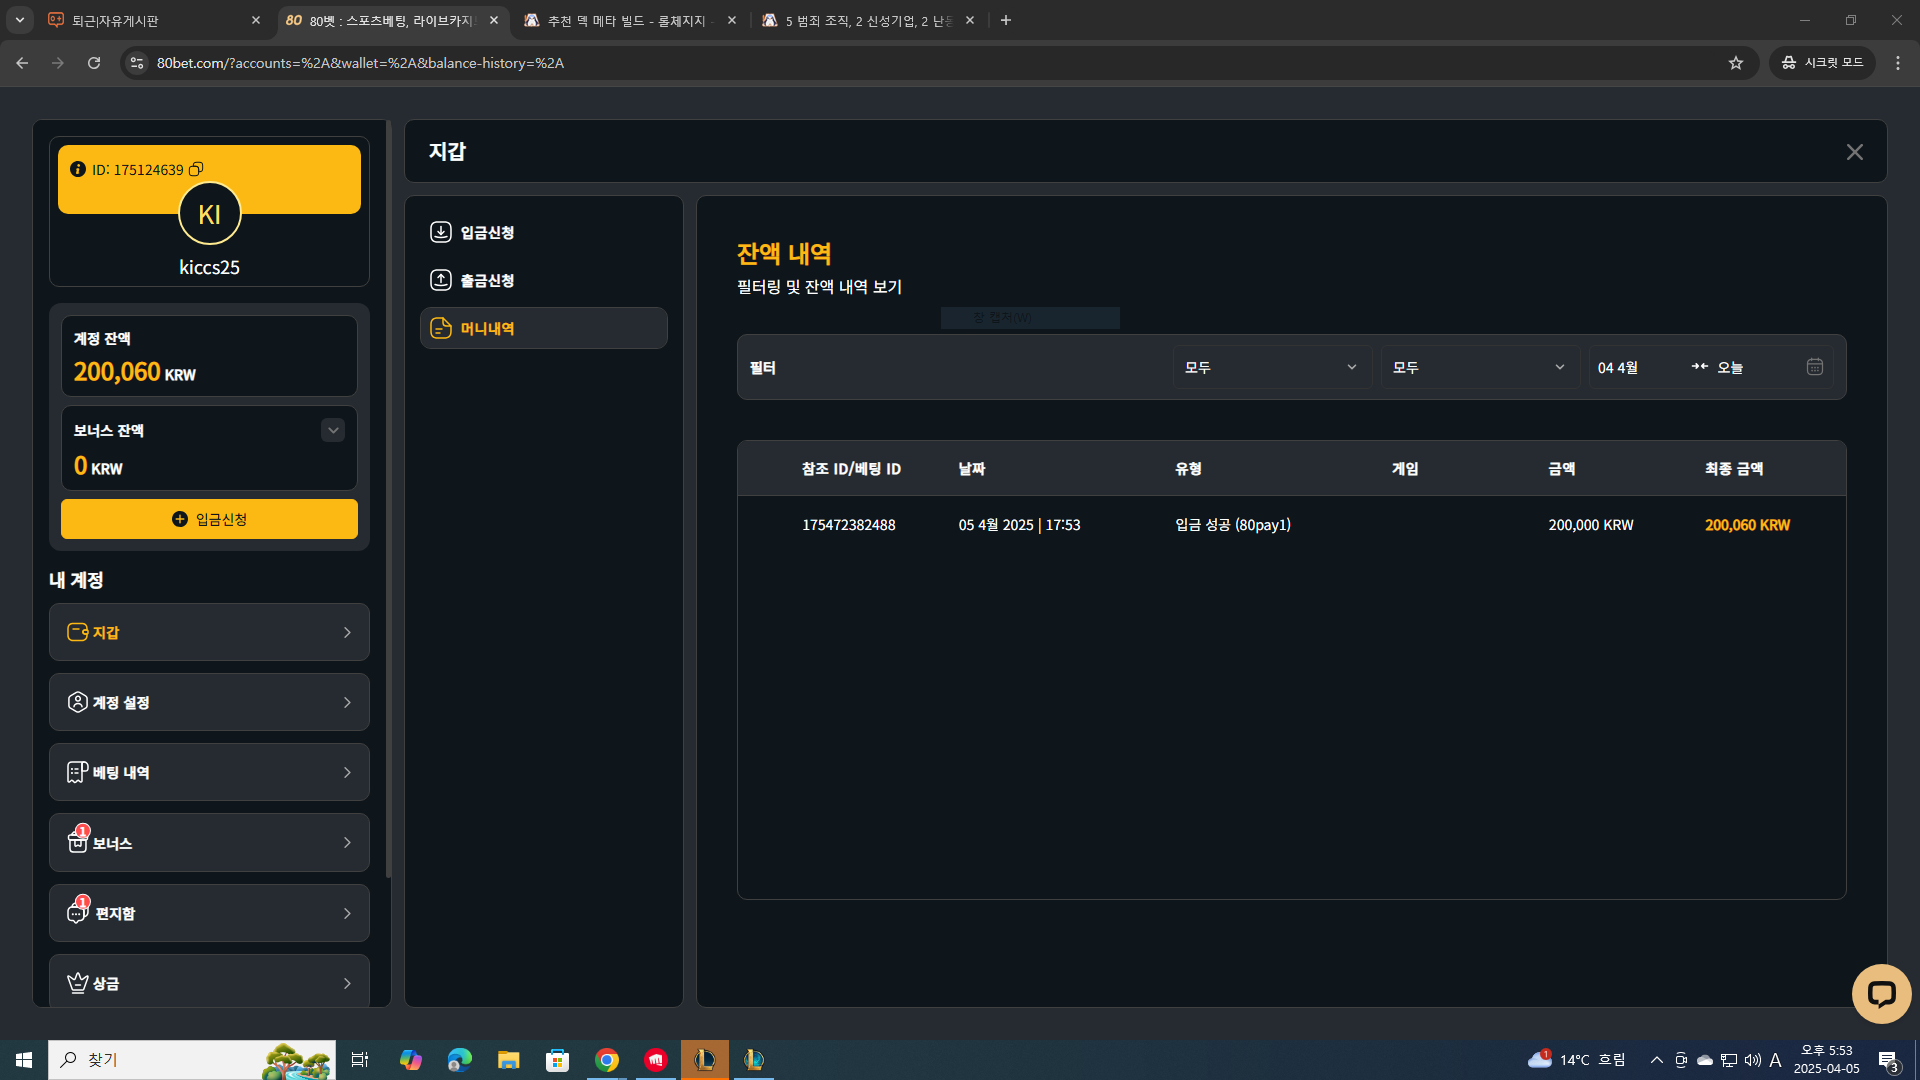Expand the 보너스 잔액 dropdown arrow
Viewport: 1920px width, 1080px height.
(333, 430)
